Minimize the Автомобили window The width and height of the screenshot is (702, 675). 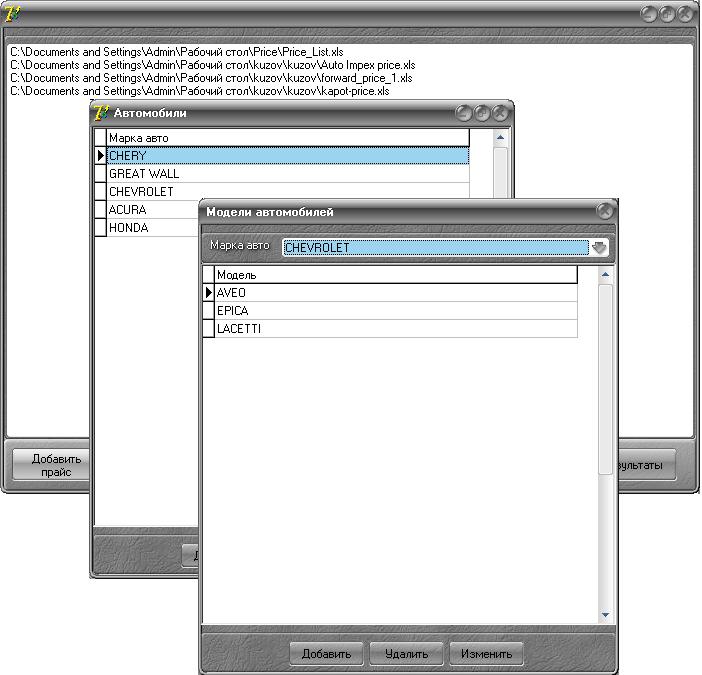point(463,113)
